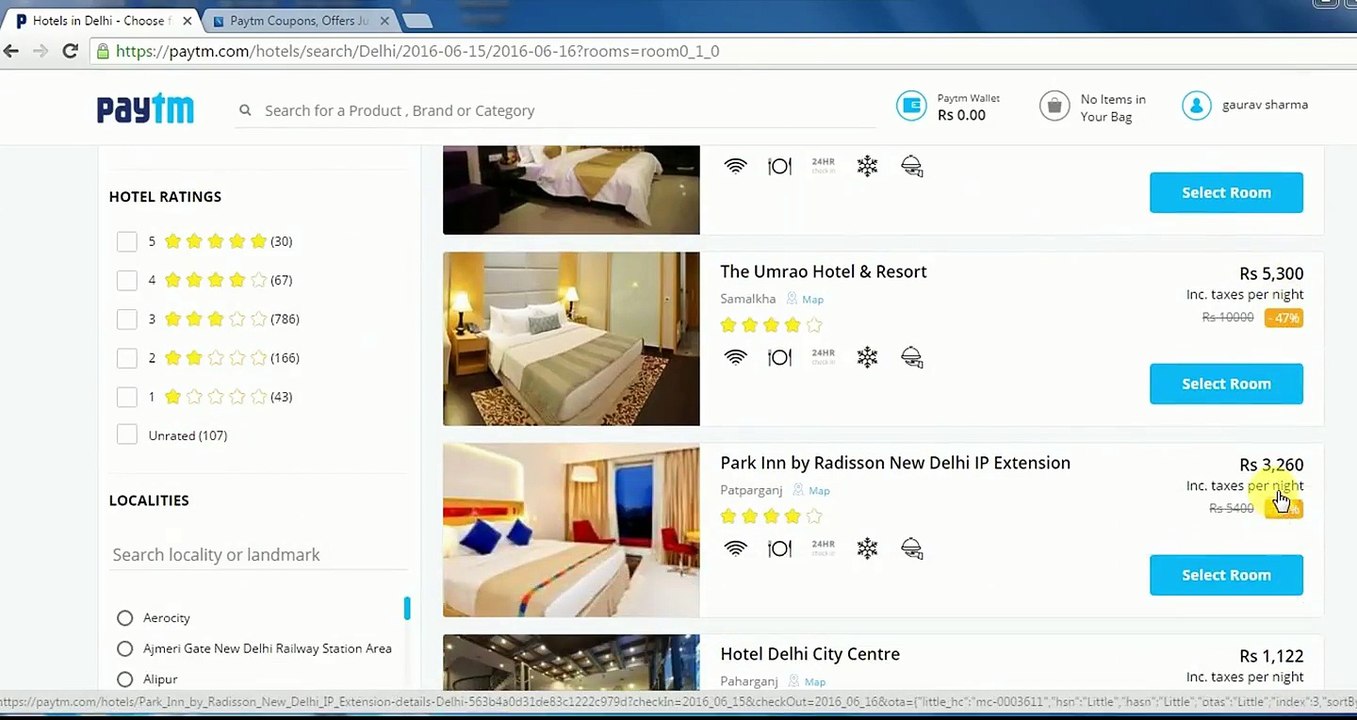Viewport: 1357px width, 720px height.
Task: Tick the 4 star rating checkbox
Action: (x=126, y=280)
